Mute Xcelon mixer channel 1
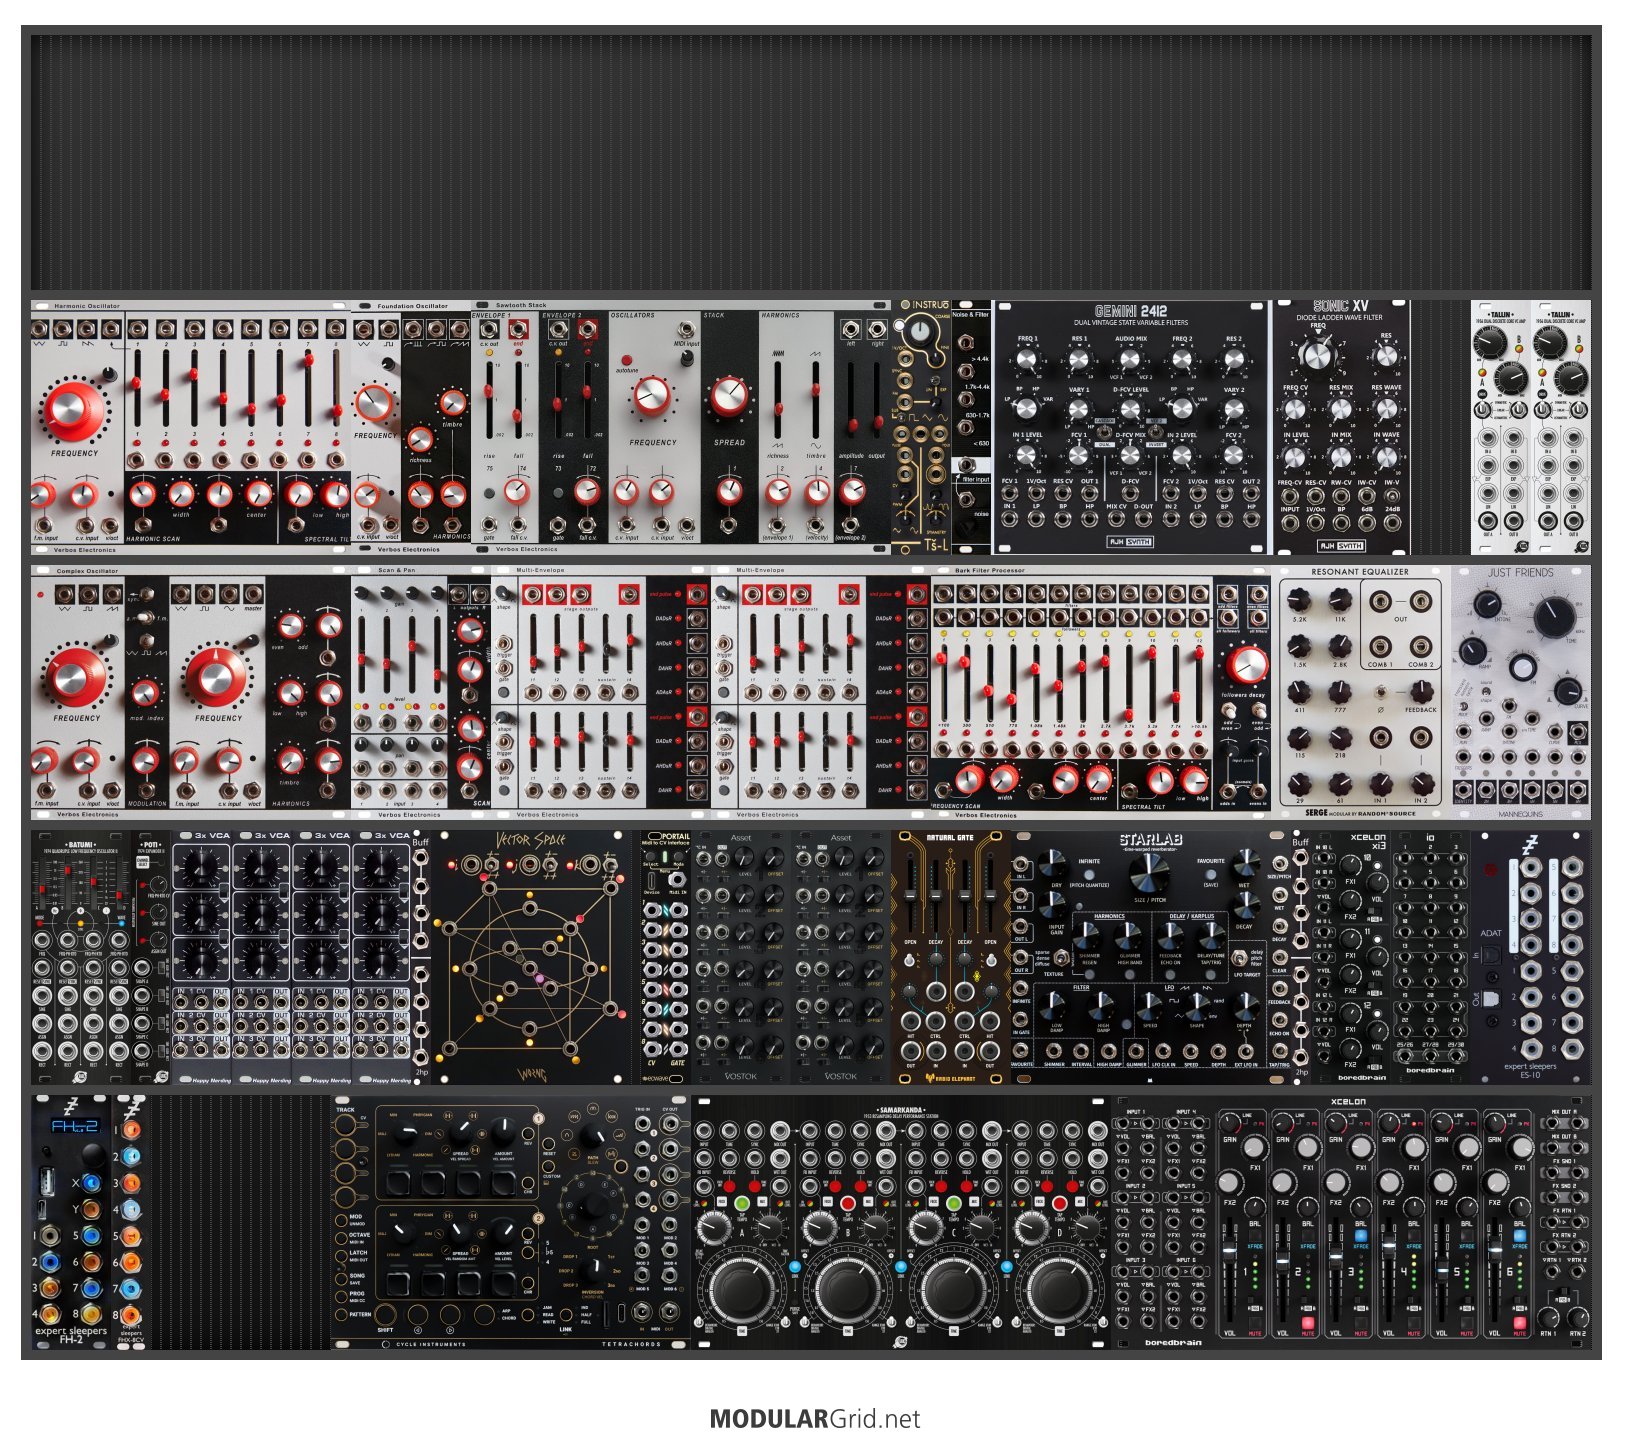This screenshot has width=1632, height=1440. 1255,1323
